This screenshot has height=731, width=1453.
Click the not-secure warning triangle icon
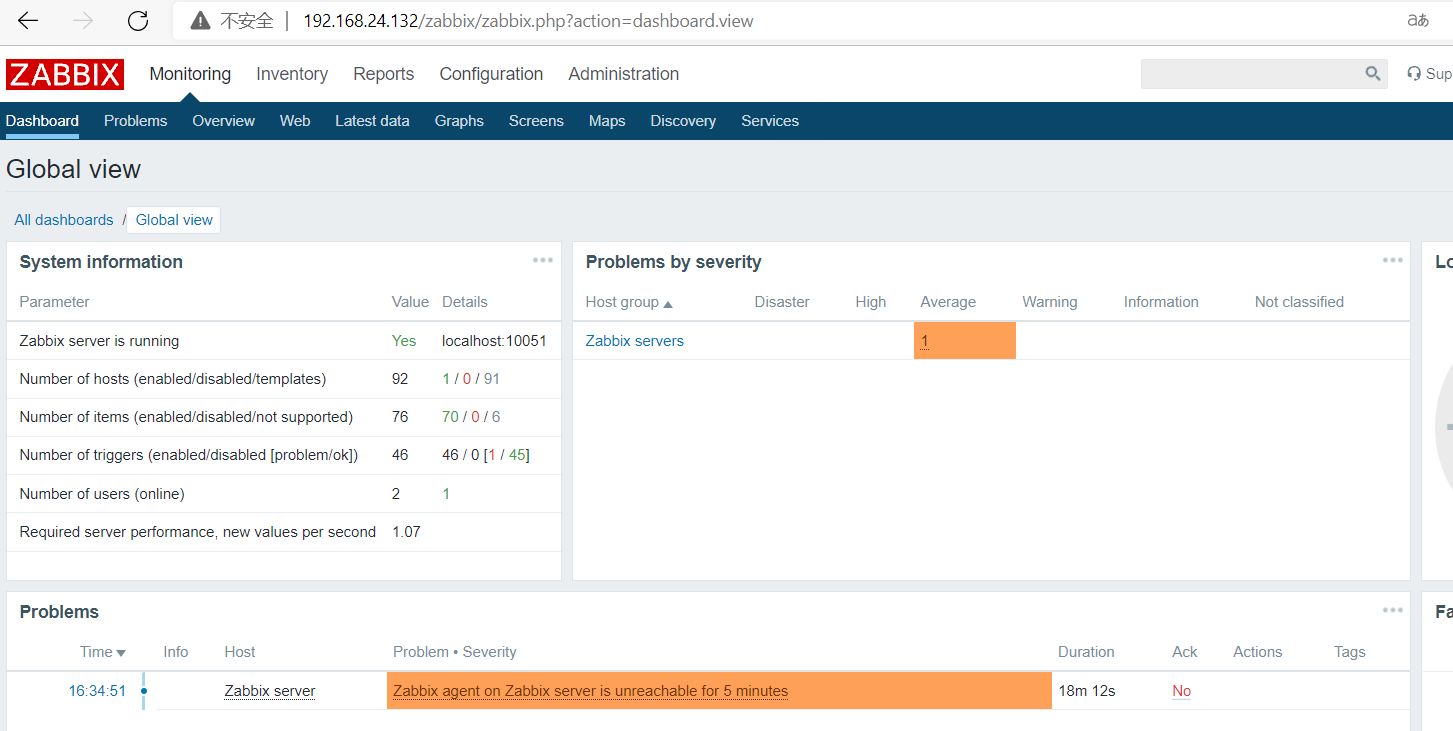pos(200,21)
